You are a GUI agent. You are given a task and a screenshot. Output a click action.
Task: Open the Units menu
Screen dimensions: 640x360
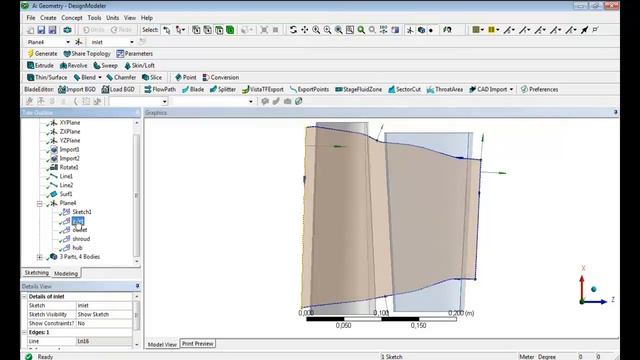(113, 18)
